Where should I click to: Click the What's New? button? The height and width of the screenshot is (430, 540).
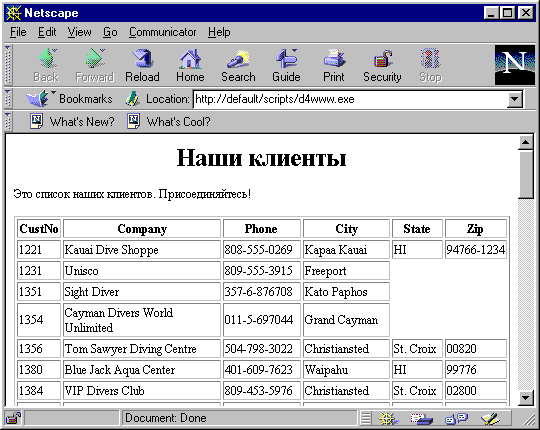(72, 122)
